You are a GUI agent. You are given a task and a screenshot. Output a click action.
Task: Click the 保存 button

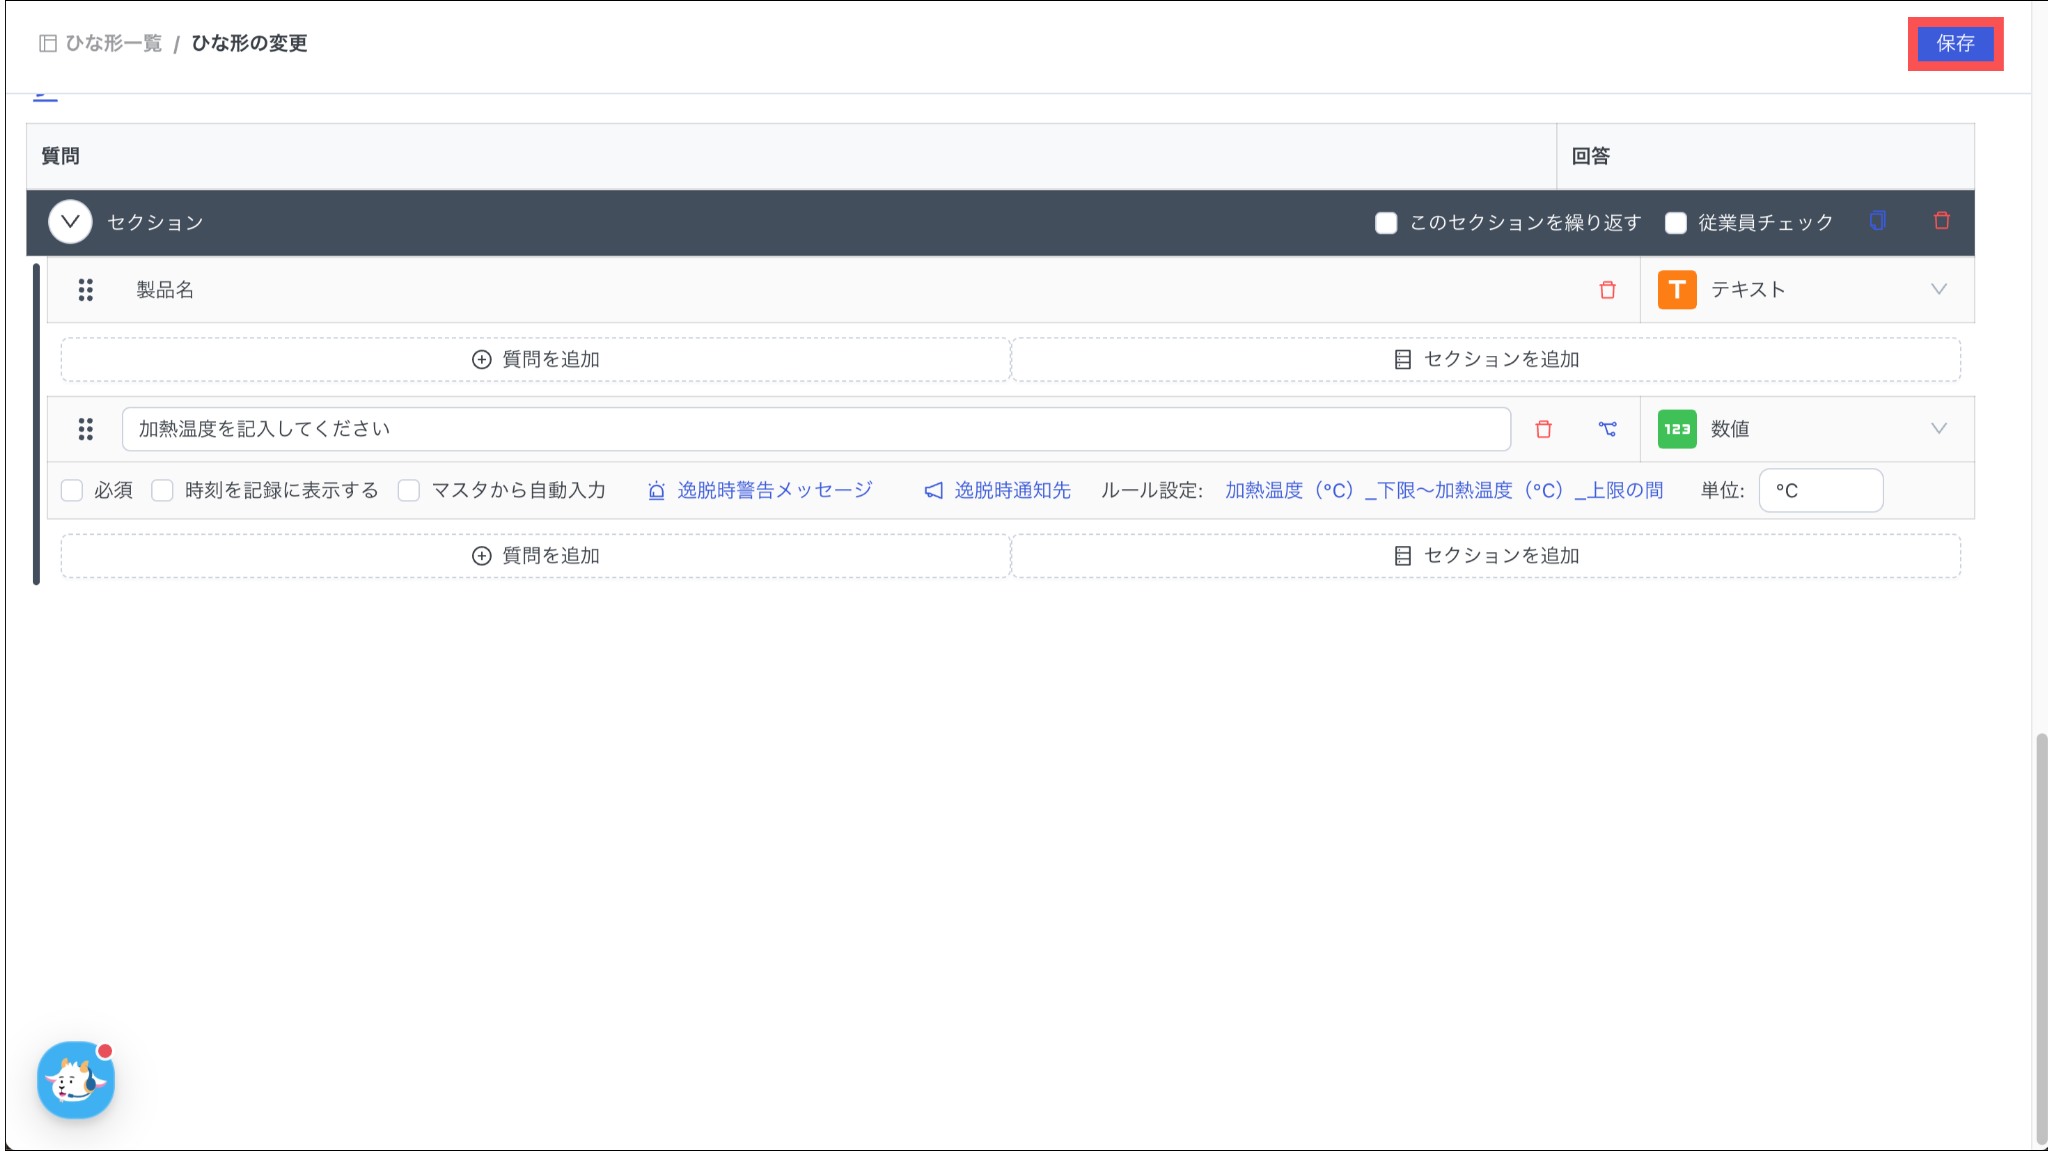pyautogui.click(x=1955, y=43)
